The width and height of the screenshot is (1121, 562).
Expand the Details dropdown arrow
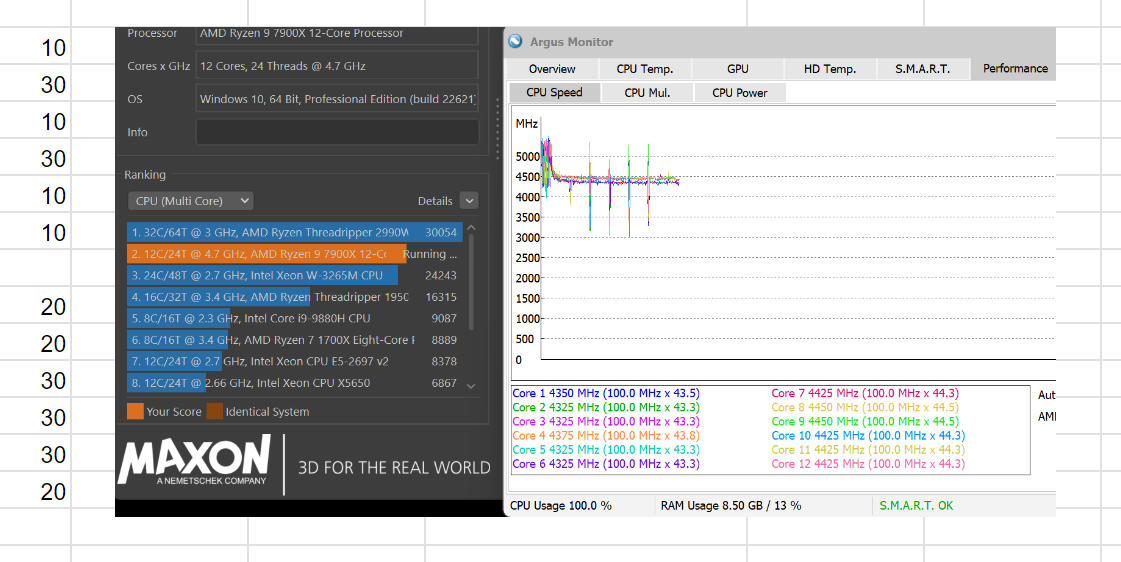[x=469, y=201]
